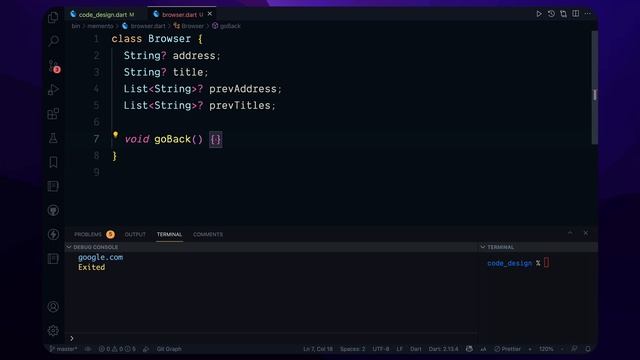This screenshot has height=360, width=640.
Task: Switch to the code_design.dart tab
Action: click(x=102, y=14)
